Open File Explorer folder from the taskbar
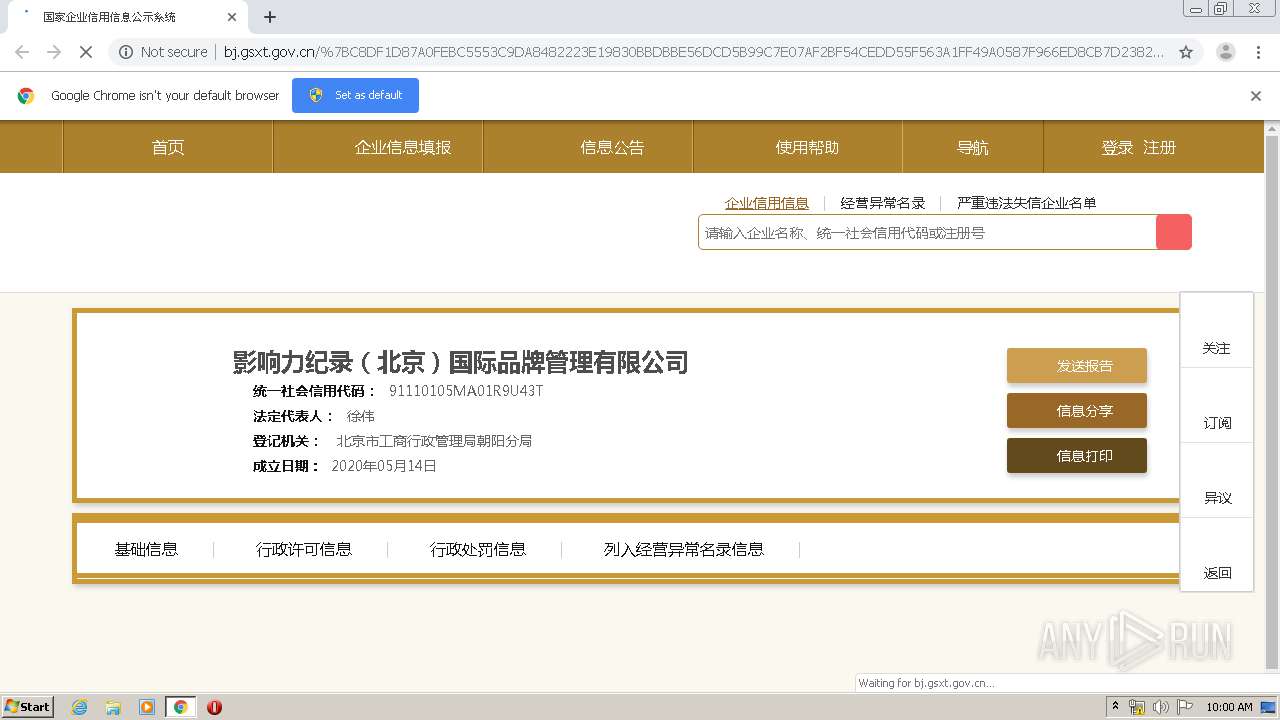This screenshot has width=1280, height=720. 113,707
